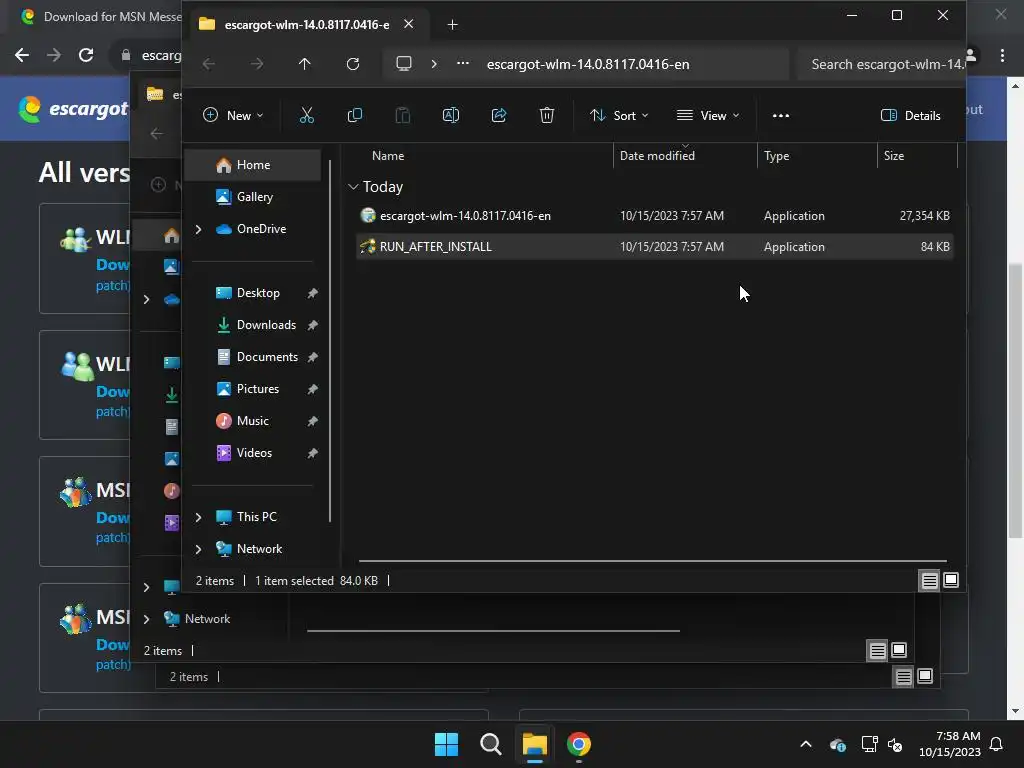Open taskbar Search
1024x768 pixels.
pos(490,744)
